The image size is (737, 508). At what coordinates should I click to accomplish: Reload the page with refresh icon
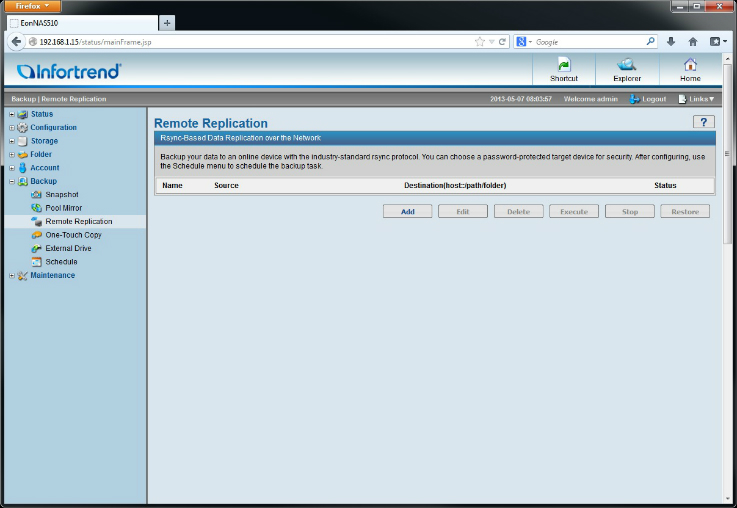tap(502, 42)
